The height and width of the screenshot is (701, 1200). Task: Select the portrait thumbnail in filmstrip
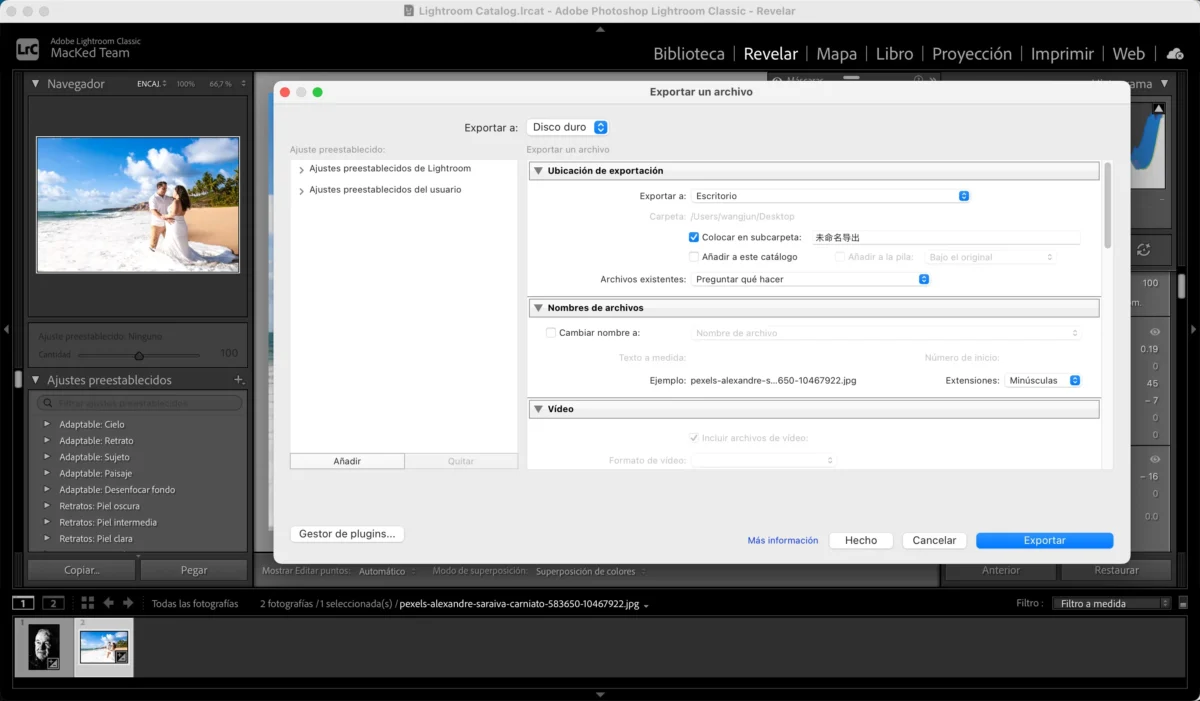click(44, 647)
